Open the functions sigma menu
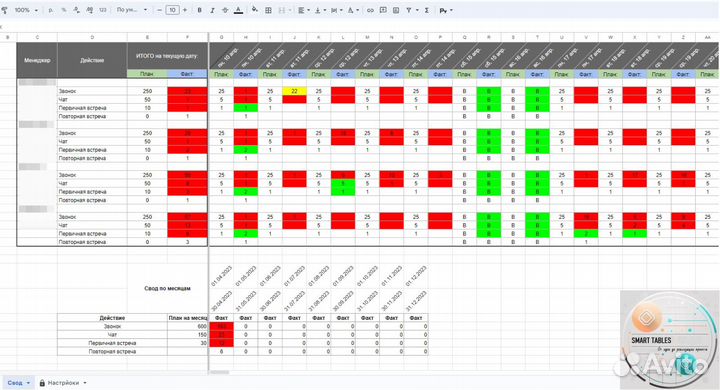 click(427, 10)
